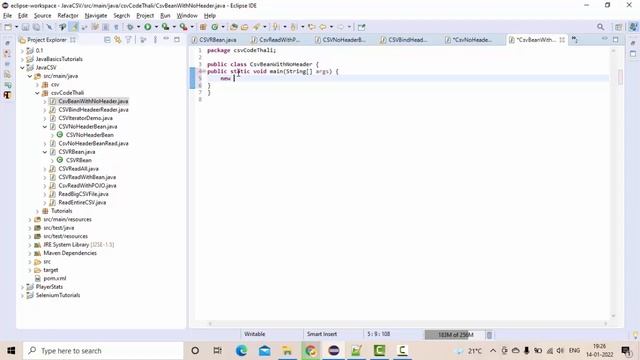
Task: Collapse the CSVNoHeaderBean.java node
Action: tap(45, 127)
